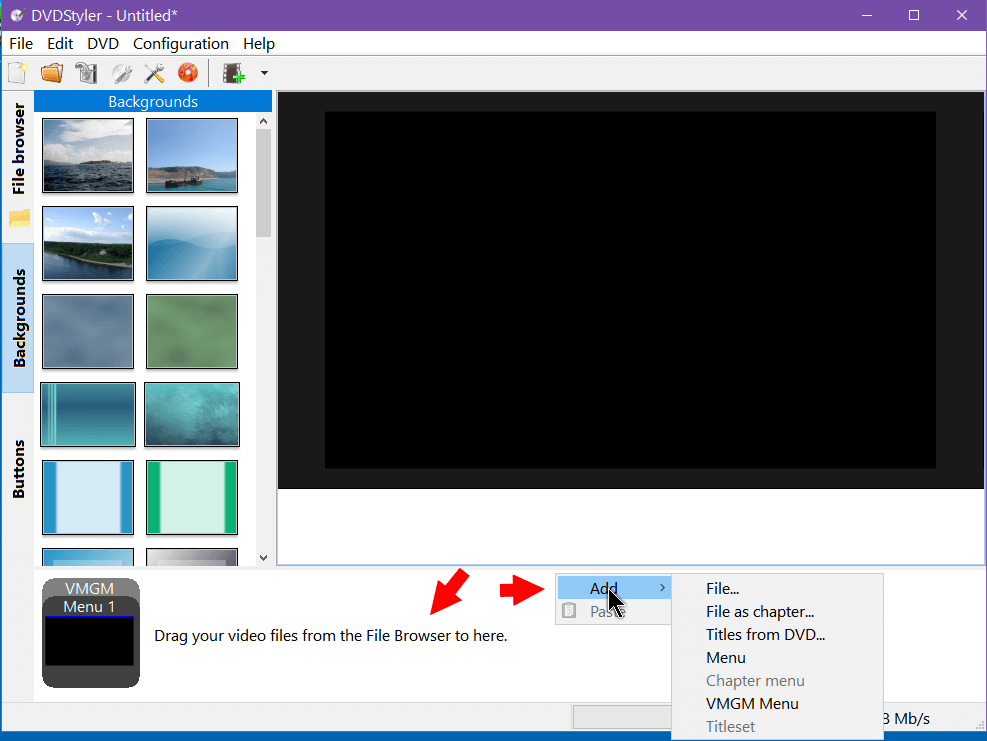Choose File as chapter... from the submenu
The height and width of the screenshot is (741, 987).
pos(777,611)
